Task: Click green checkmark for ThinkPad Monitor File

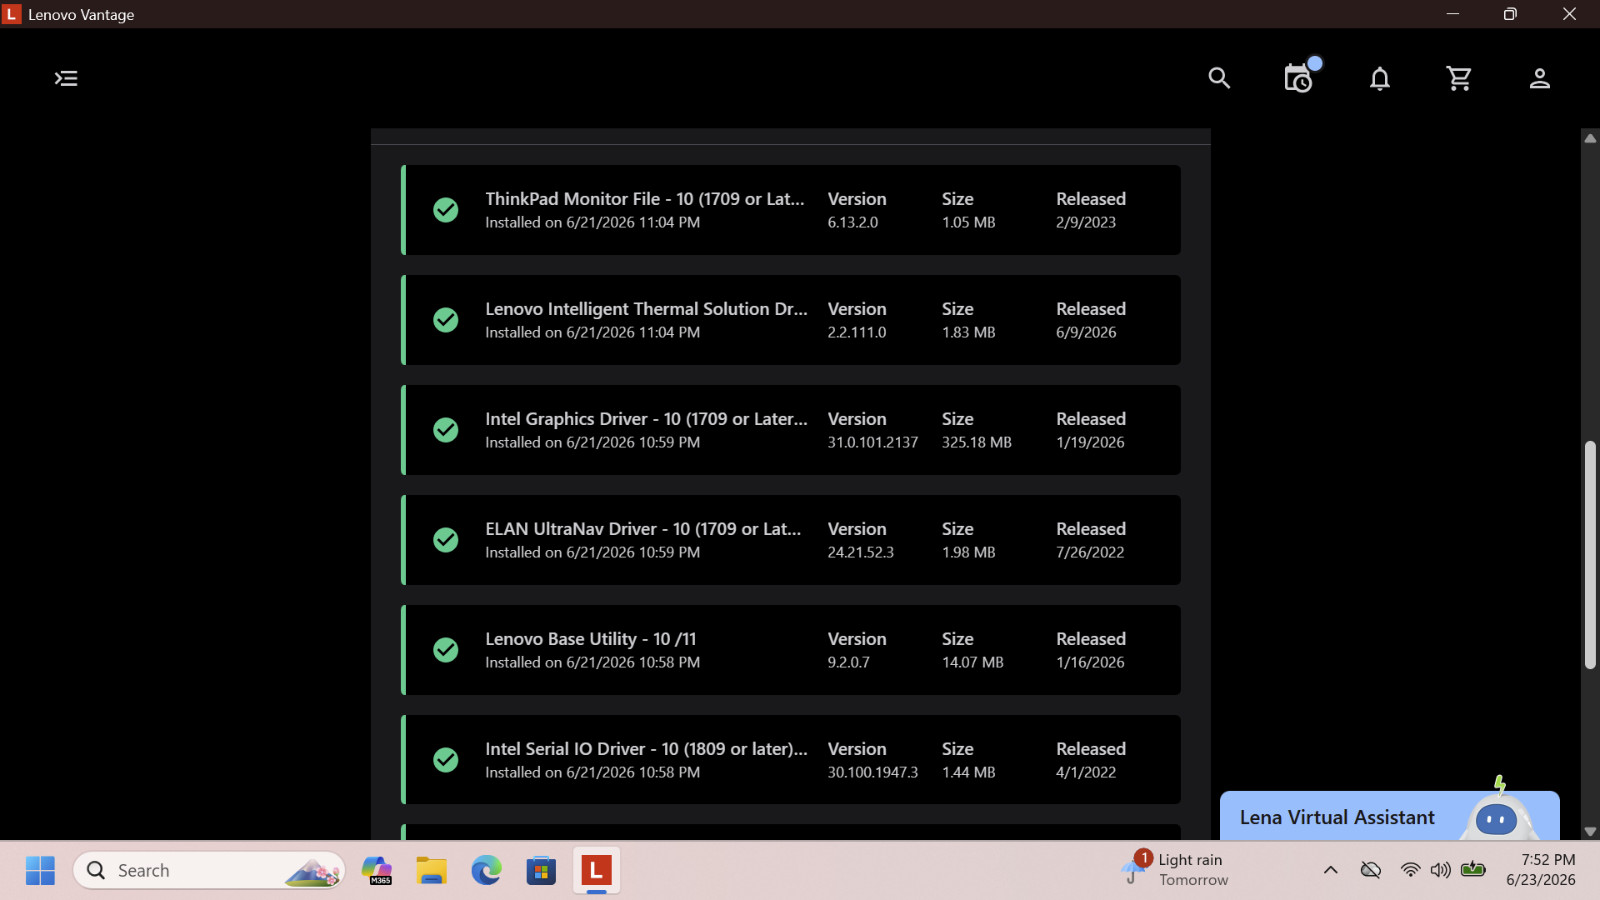Action: (446, 210)
